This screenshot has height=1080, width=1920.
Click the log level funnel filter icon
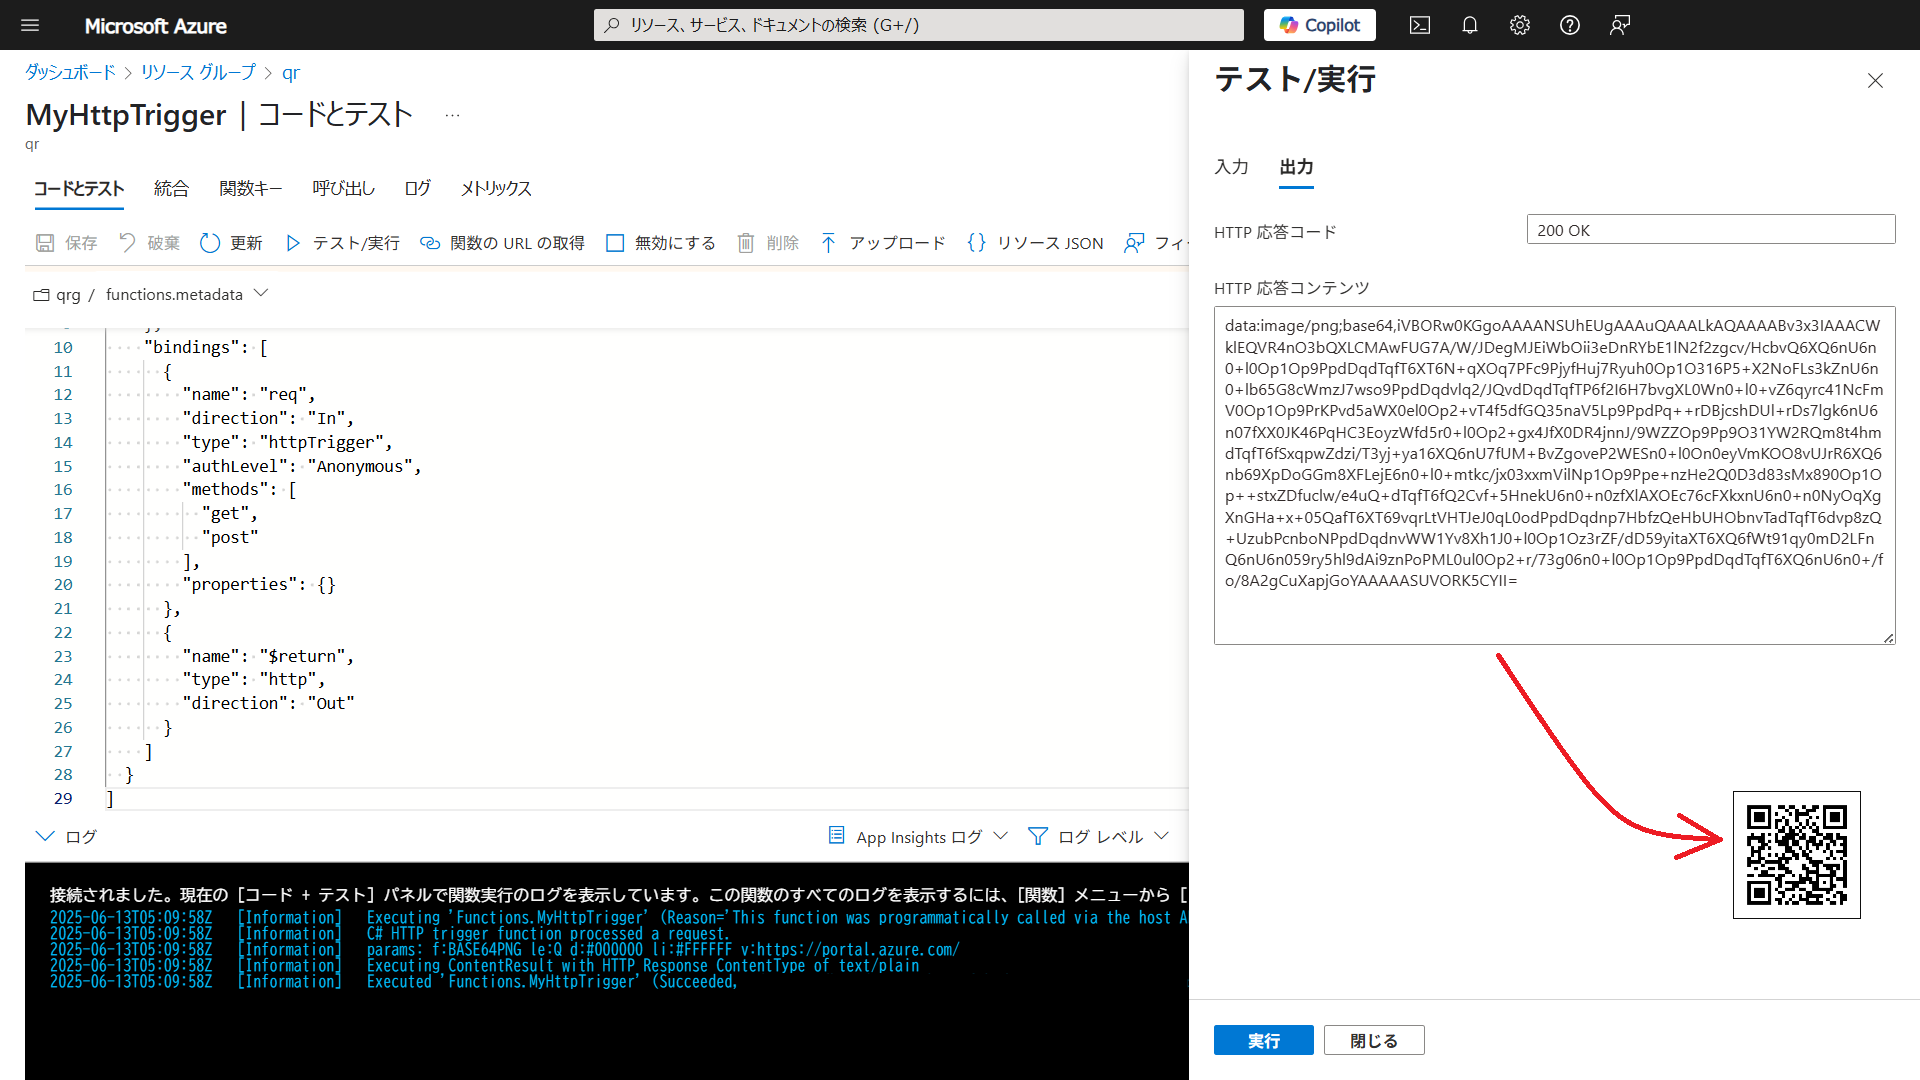click(1038, 836)
